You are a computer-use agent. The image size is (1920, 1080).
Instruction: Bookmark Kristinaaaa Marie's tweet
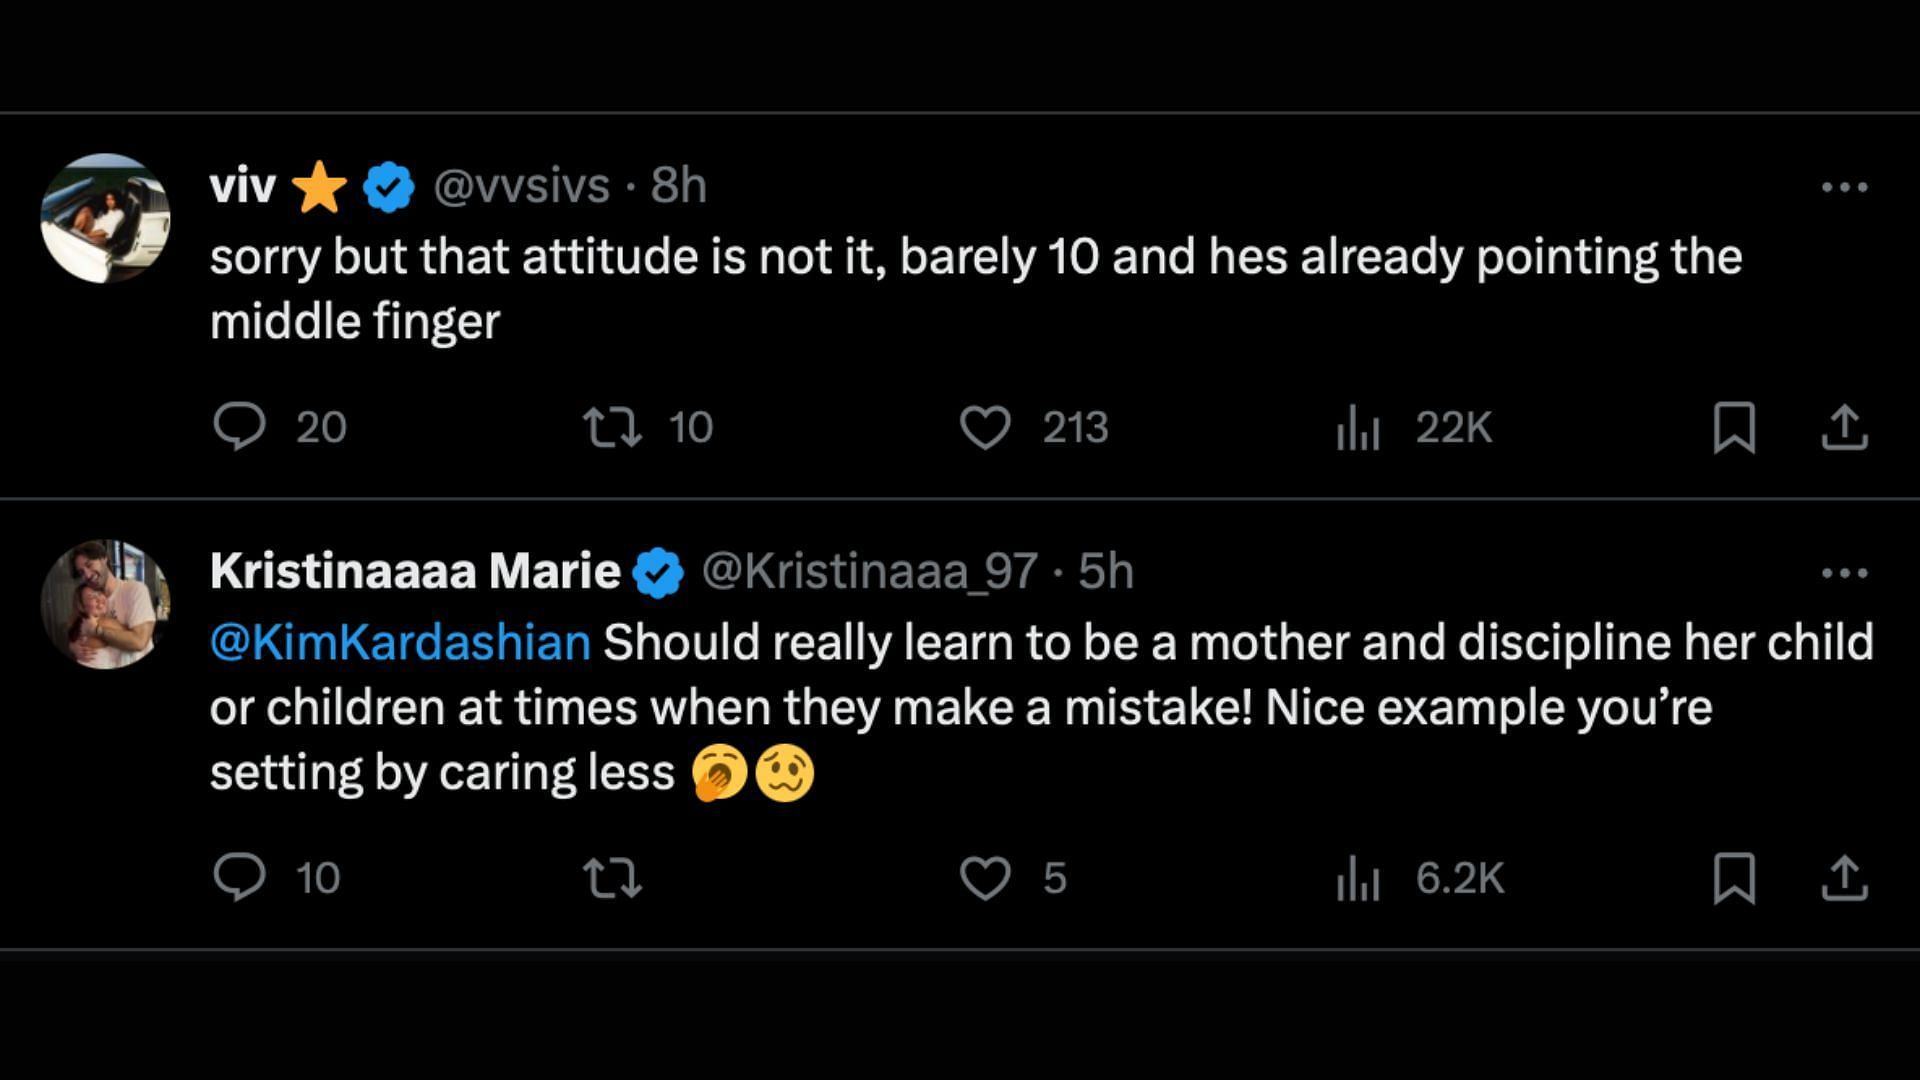click(x=1734, y=878)
